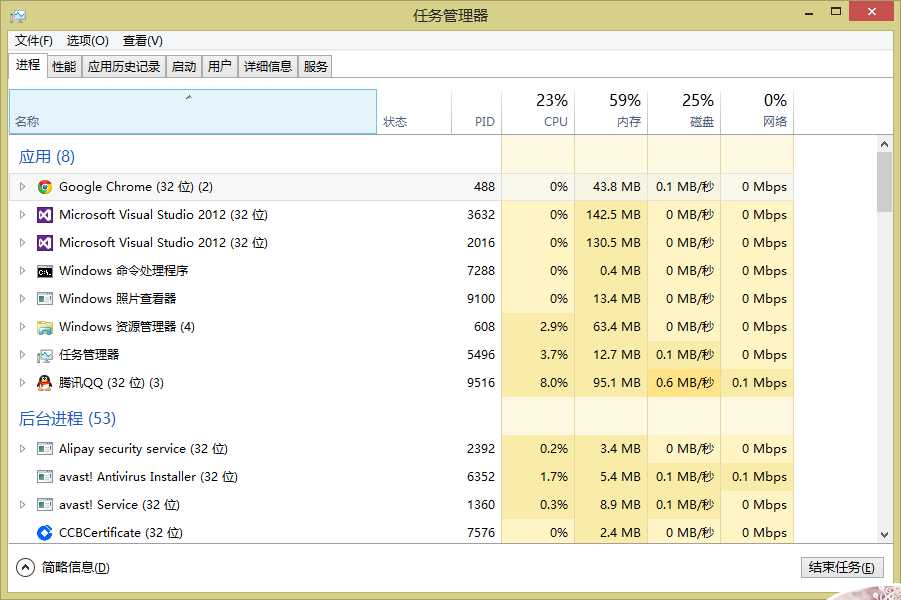Screen dimensions: 901x600
Task: Open the 选项 menu
Action: 86,41
